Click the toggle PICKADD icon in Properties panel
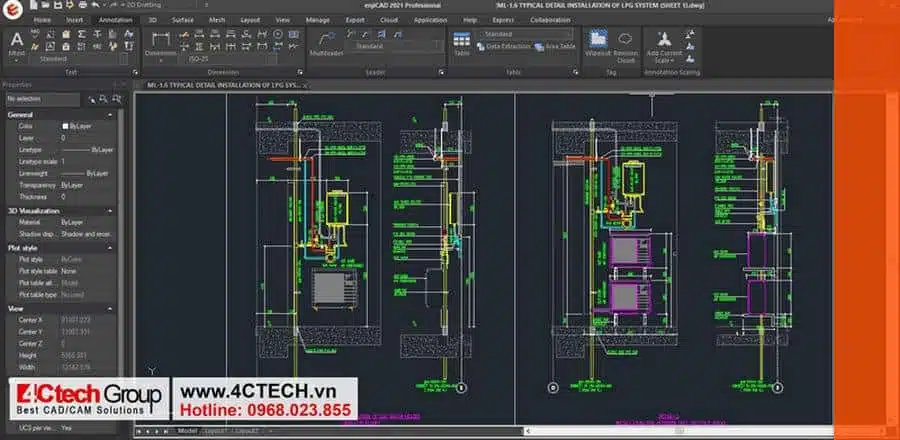The width and height of the screenshot is (900, 440). [117, 99]
